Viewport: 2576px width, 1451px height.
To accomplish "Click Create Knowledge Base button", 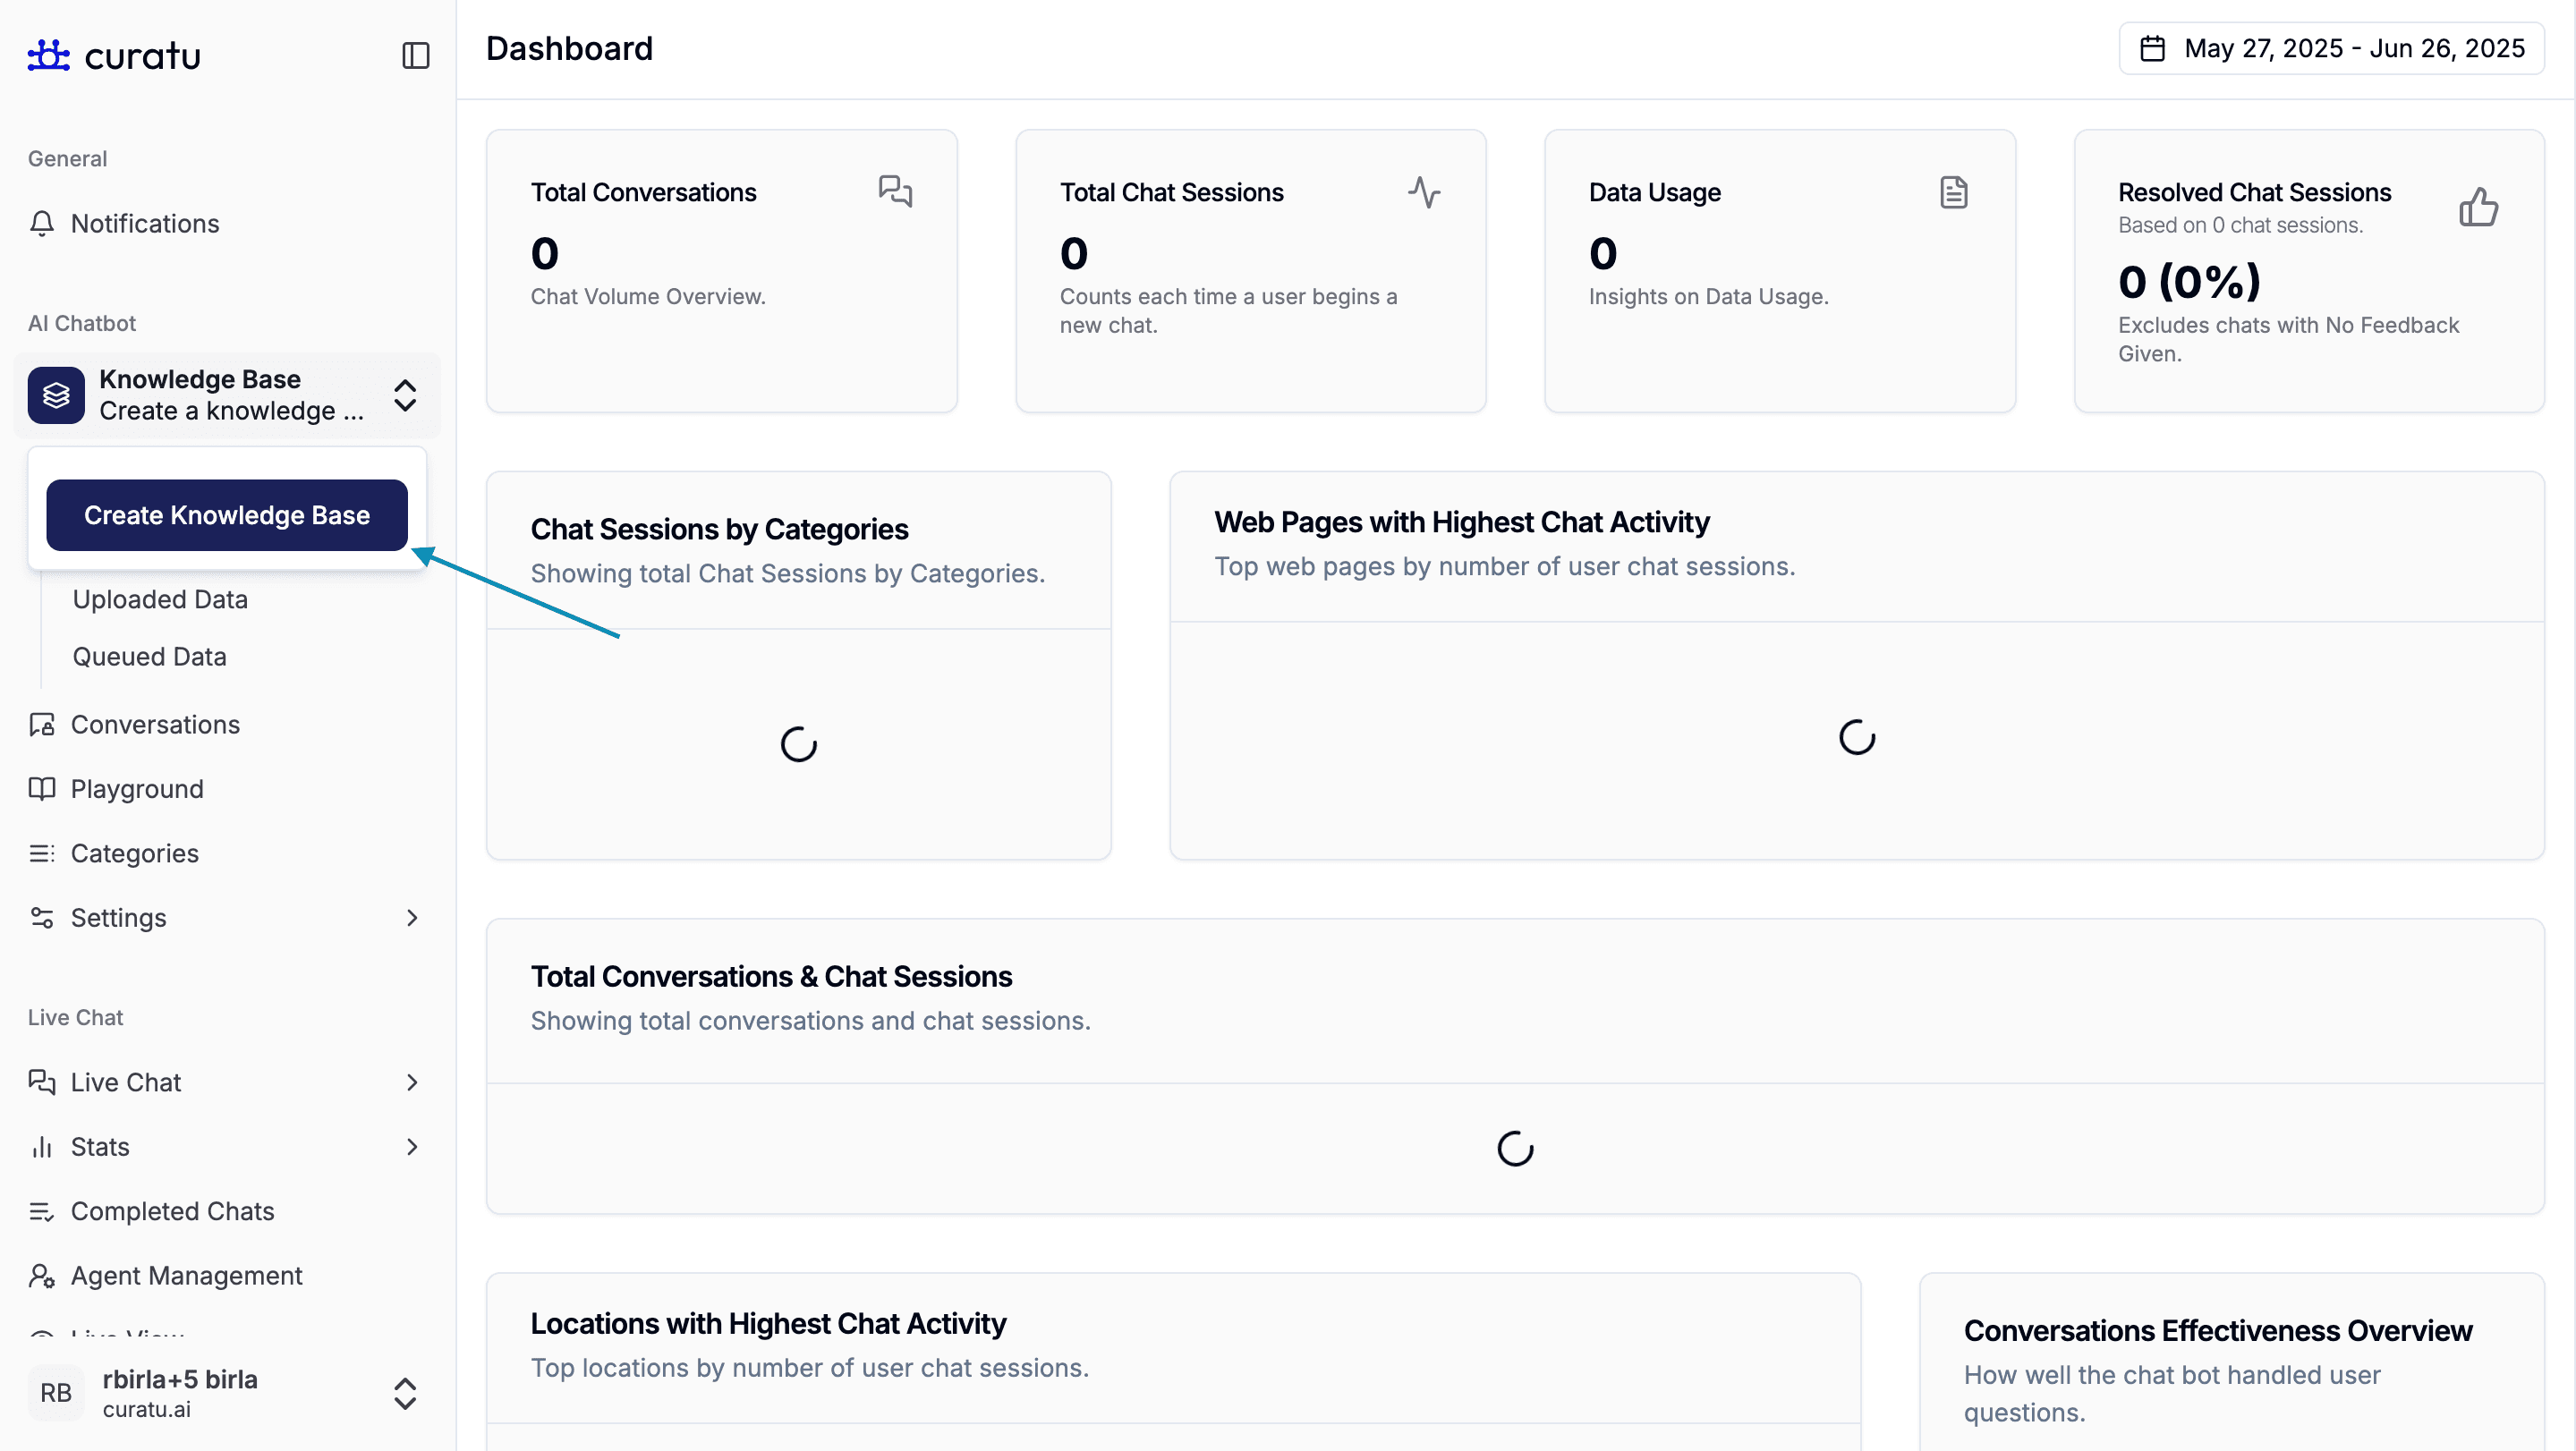I will [227, 515].
